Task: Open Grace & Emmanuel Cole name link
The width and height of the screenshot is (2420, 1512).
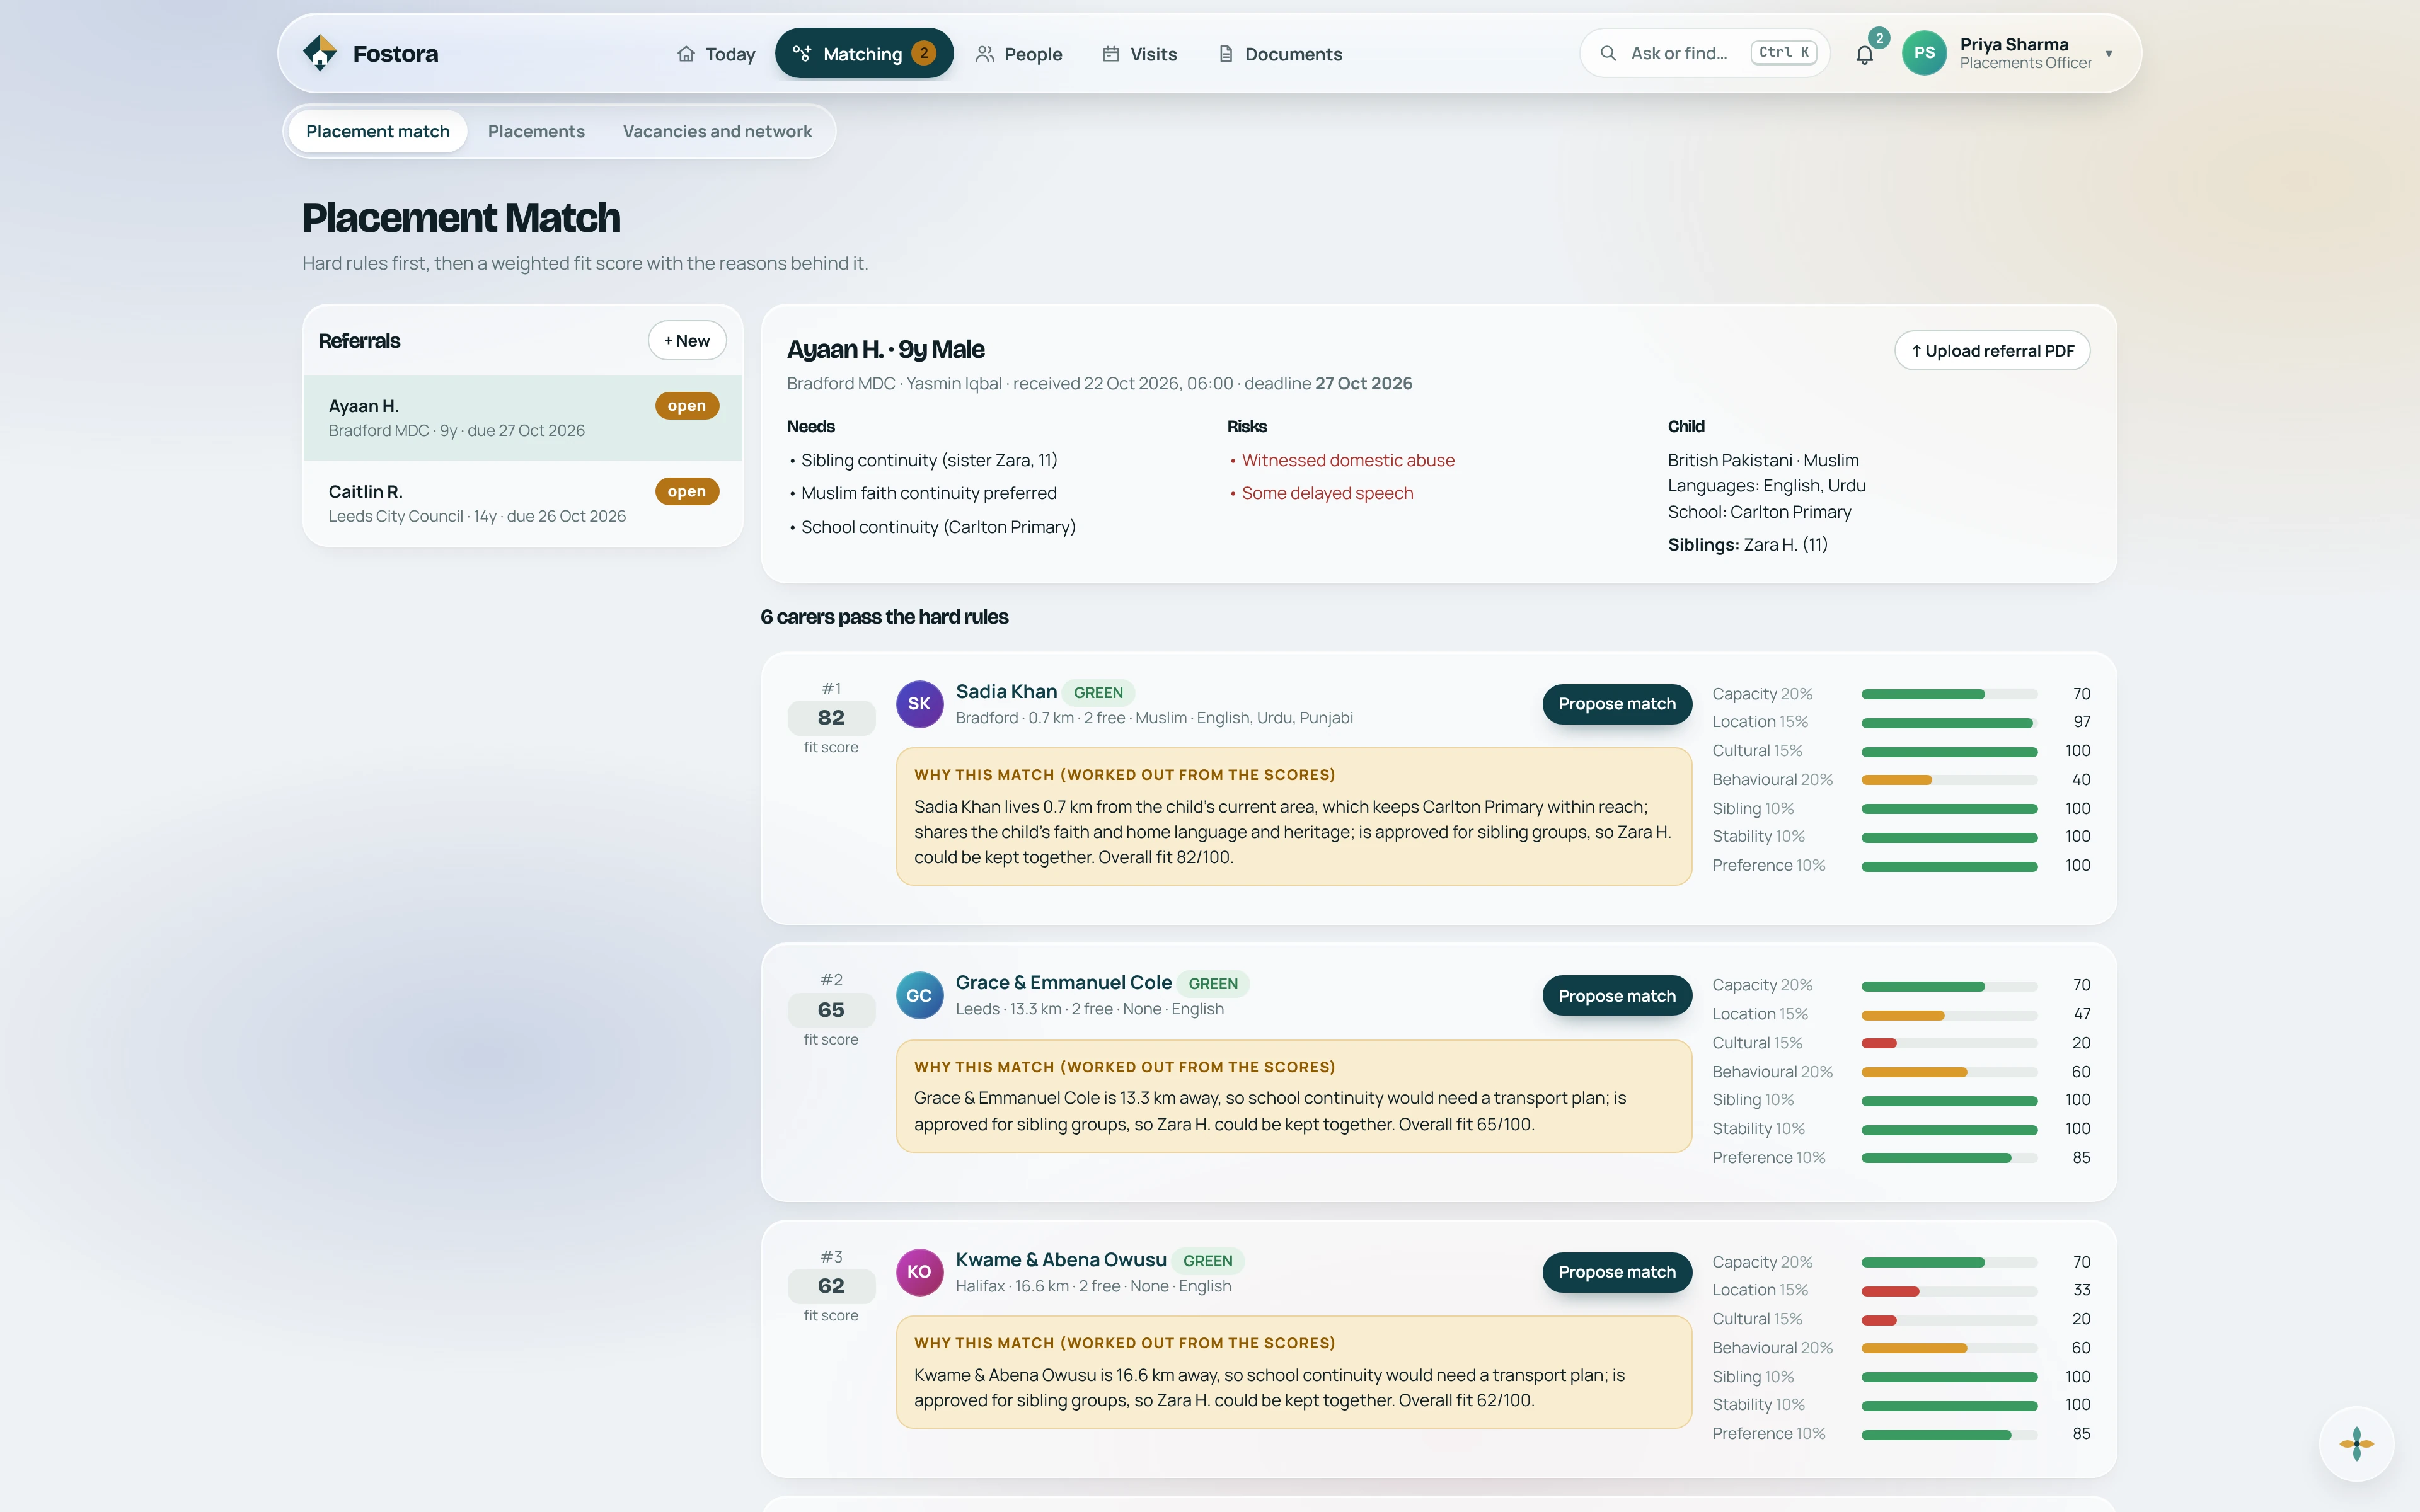Action: (x=1063, y=983)
